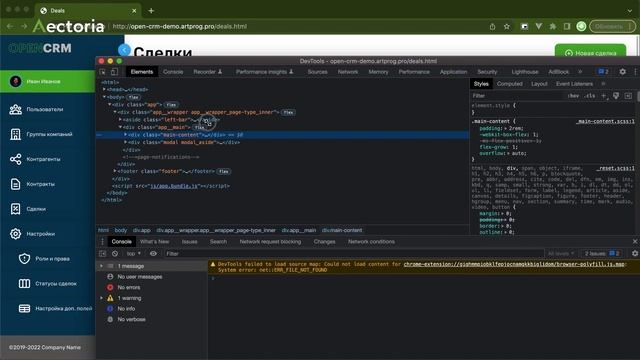Open the Lighthouse tab
The image size is (640, 360).
pyautogui.click(x=524, y=72)
